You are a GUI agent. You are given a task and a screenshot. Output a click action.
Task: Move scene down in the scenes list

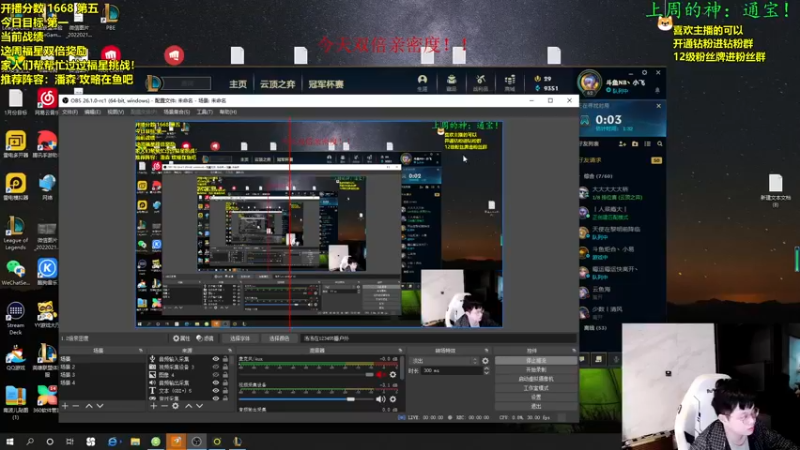100,406
